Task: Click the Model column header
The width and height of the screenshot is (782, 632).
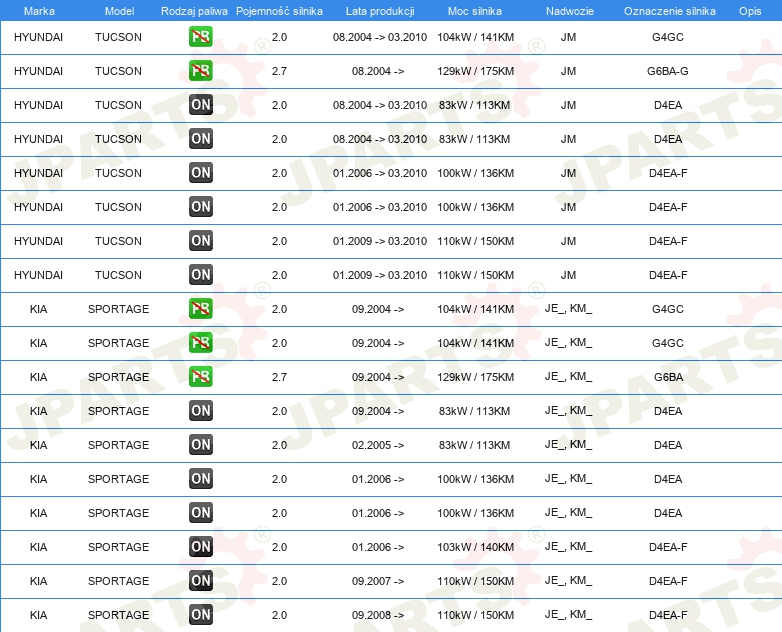Action: click(x=119, y=11)
